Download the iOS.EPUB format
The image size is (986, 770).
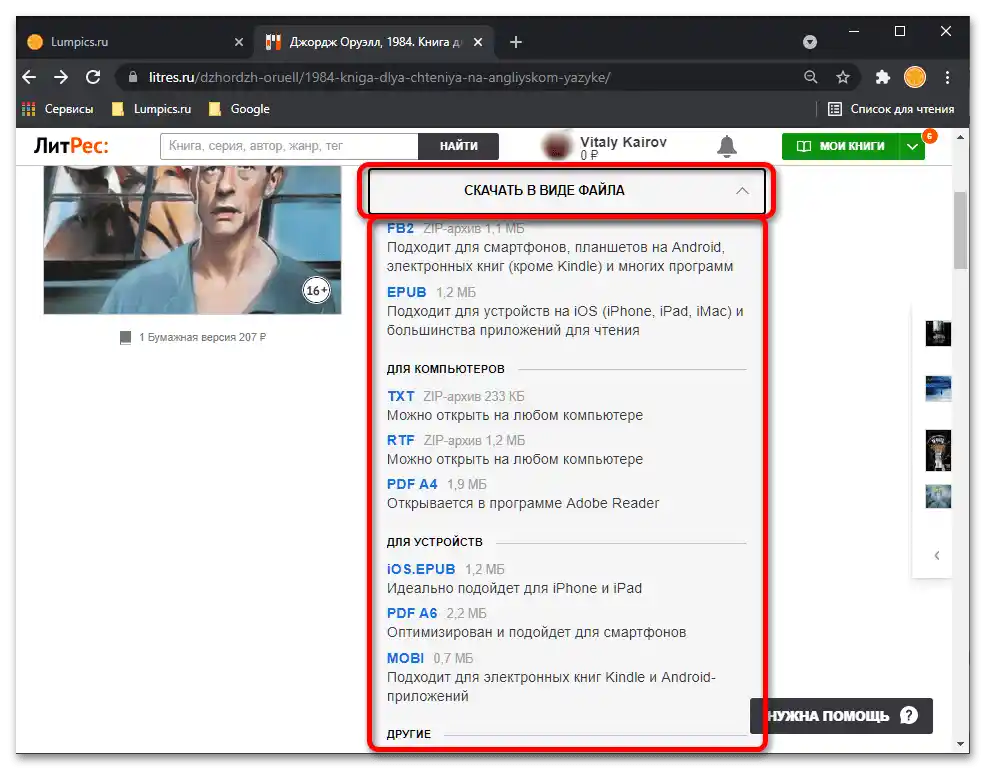click(421, 569)
